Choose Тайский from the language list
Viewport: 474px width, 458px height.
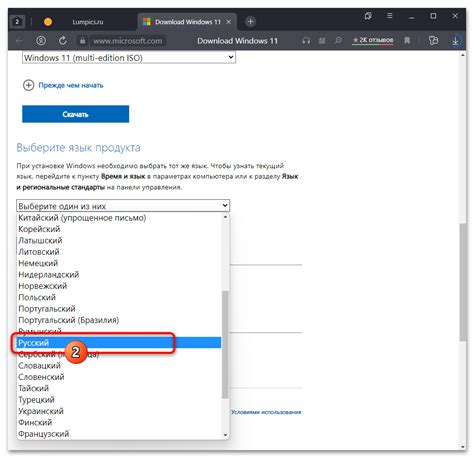[119, 388]
